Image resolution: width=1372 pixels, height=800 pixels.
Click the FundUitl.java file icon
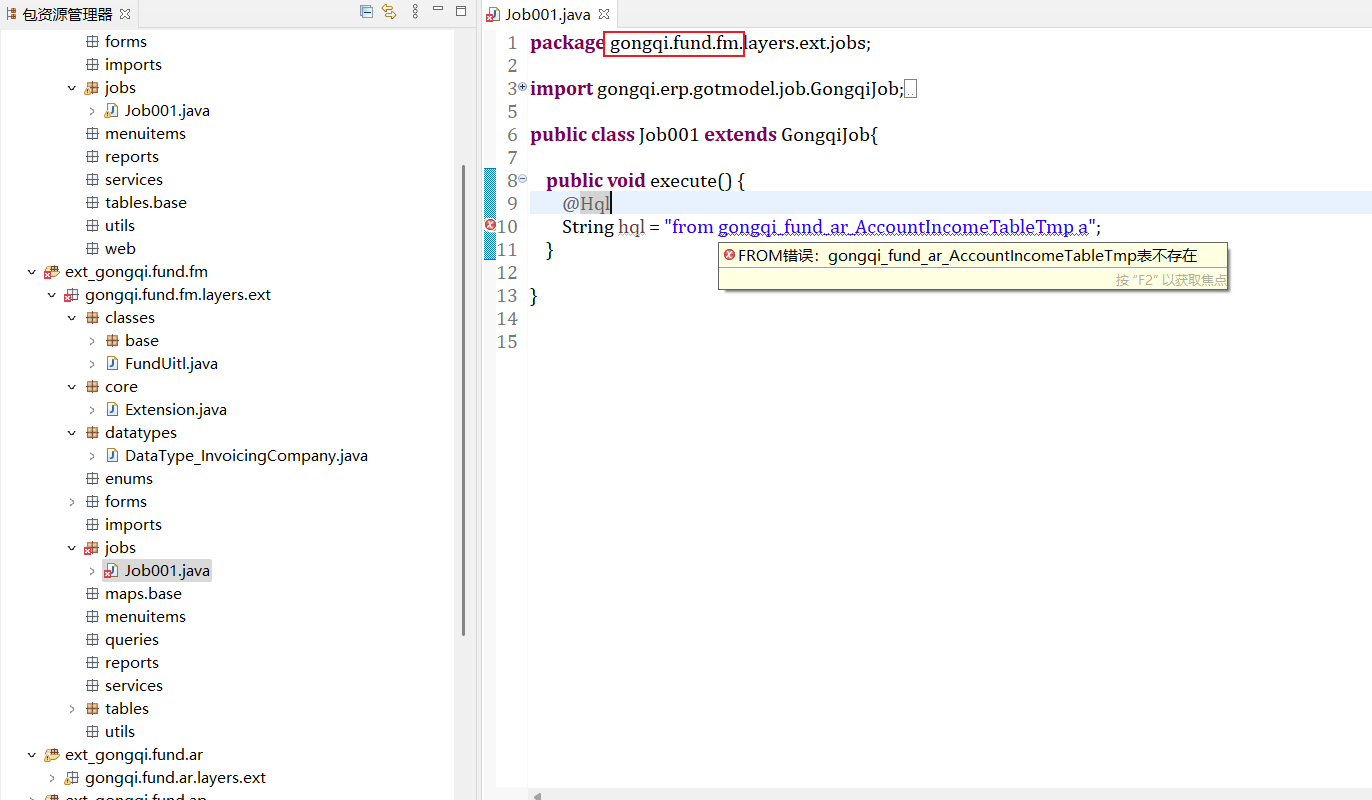coord(112,364)
